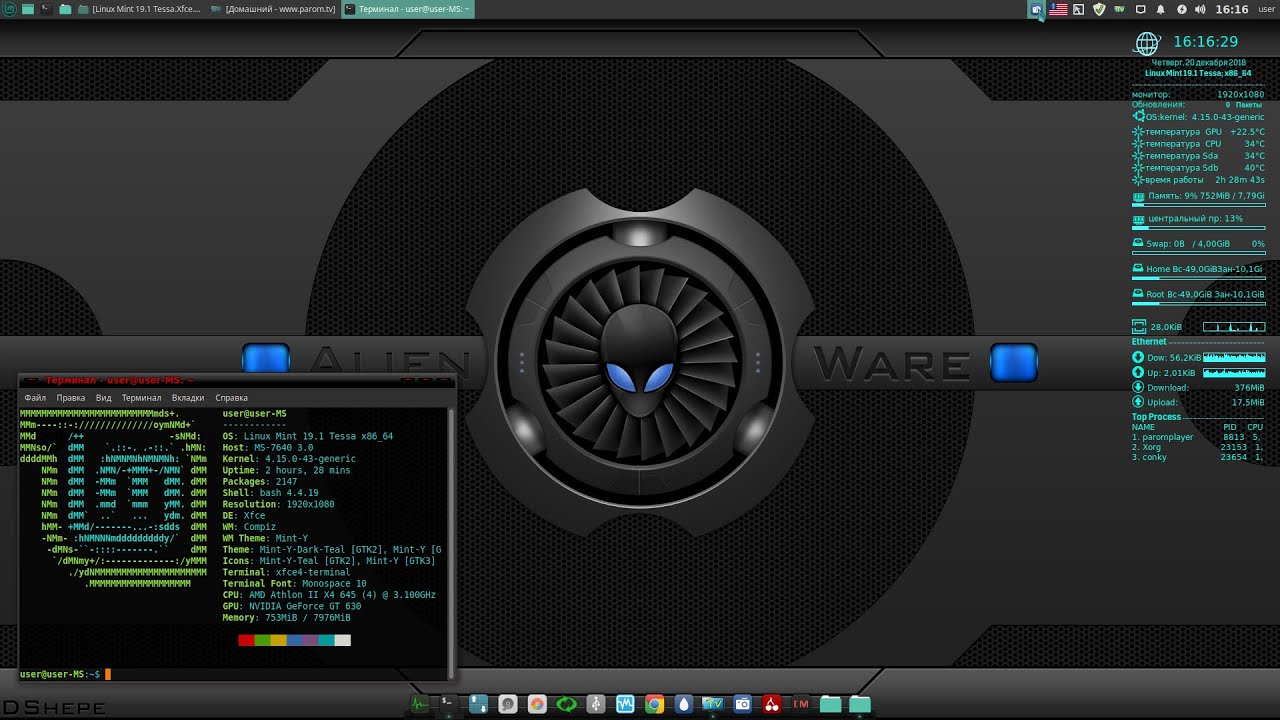Click 'OS: Linux Mint 19.1 Tessa x86_64' line
1280x720 pixels.
[x=308, y=436]
